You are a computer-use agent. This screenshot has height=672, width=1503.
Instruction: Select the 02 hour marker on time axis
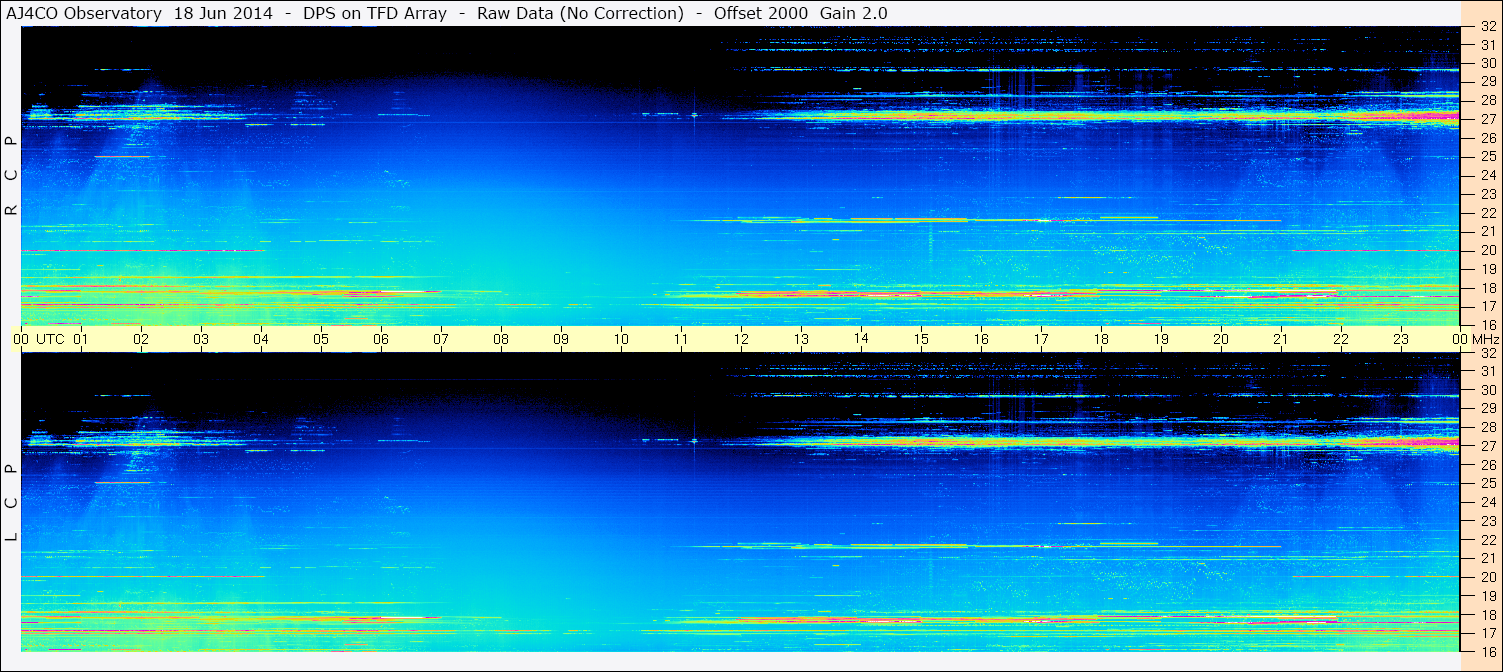[x=141, y=339]
